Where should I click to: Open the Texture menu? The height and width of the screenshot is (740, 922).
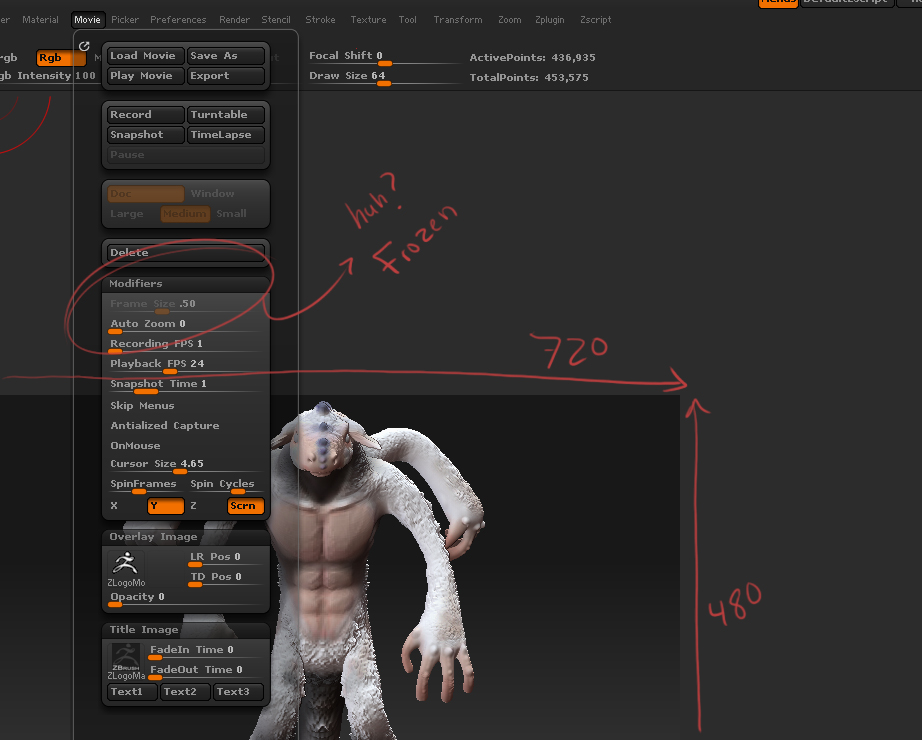point(368,19)
